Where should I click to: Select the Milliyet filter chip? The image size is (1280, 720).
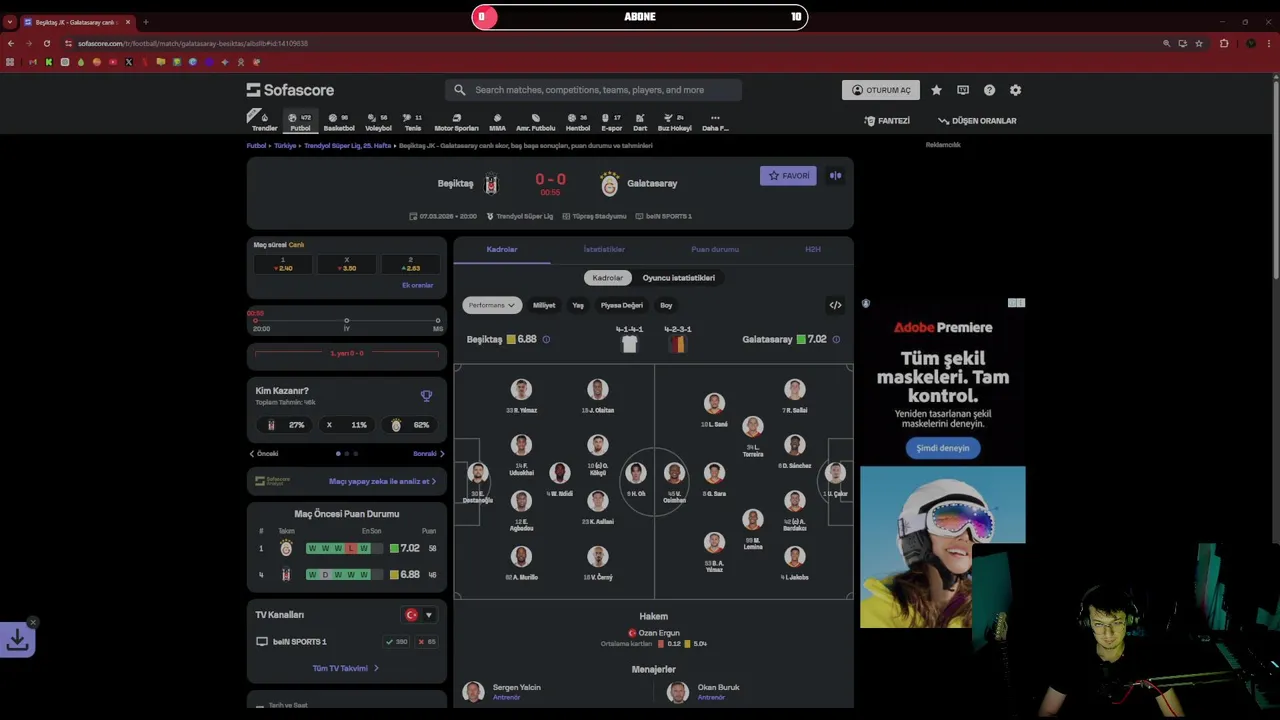click(544, 305)
